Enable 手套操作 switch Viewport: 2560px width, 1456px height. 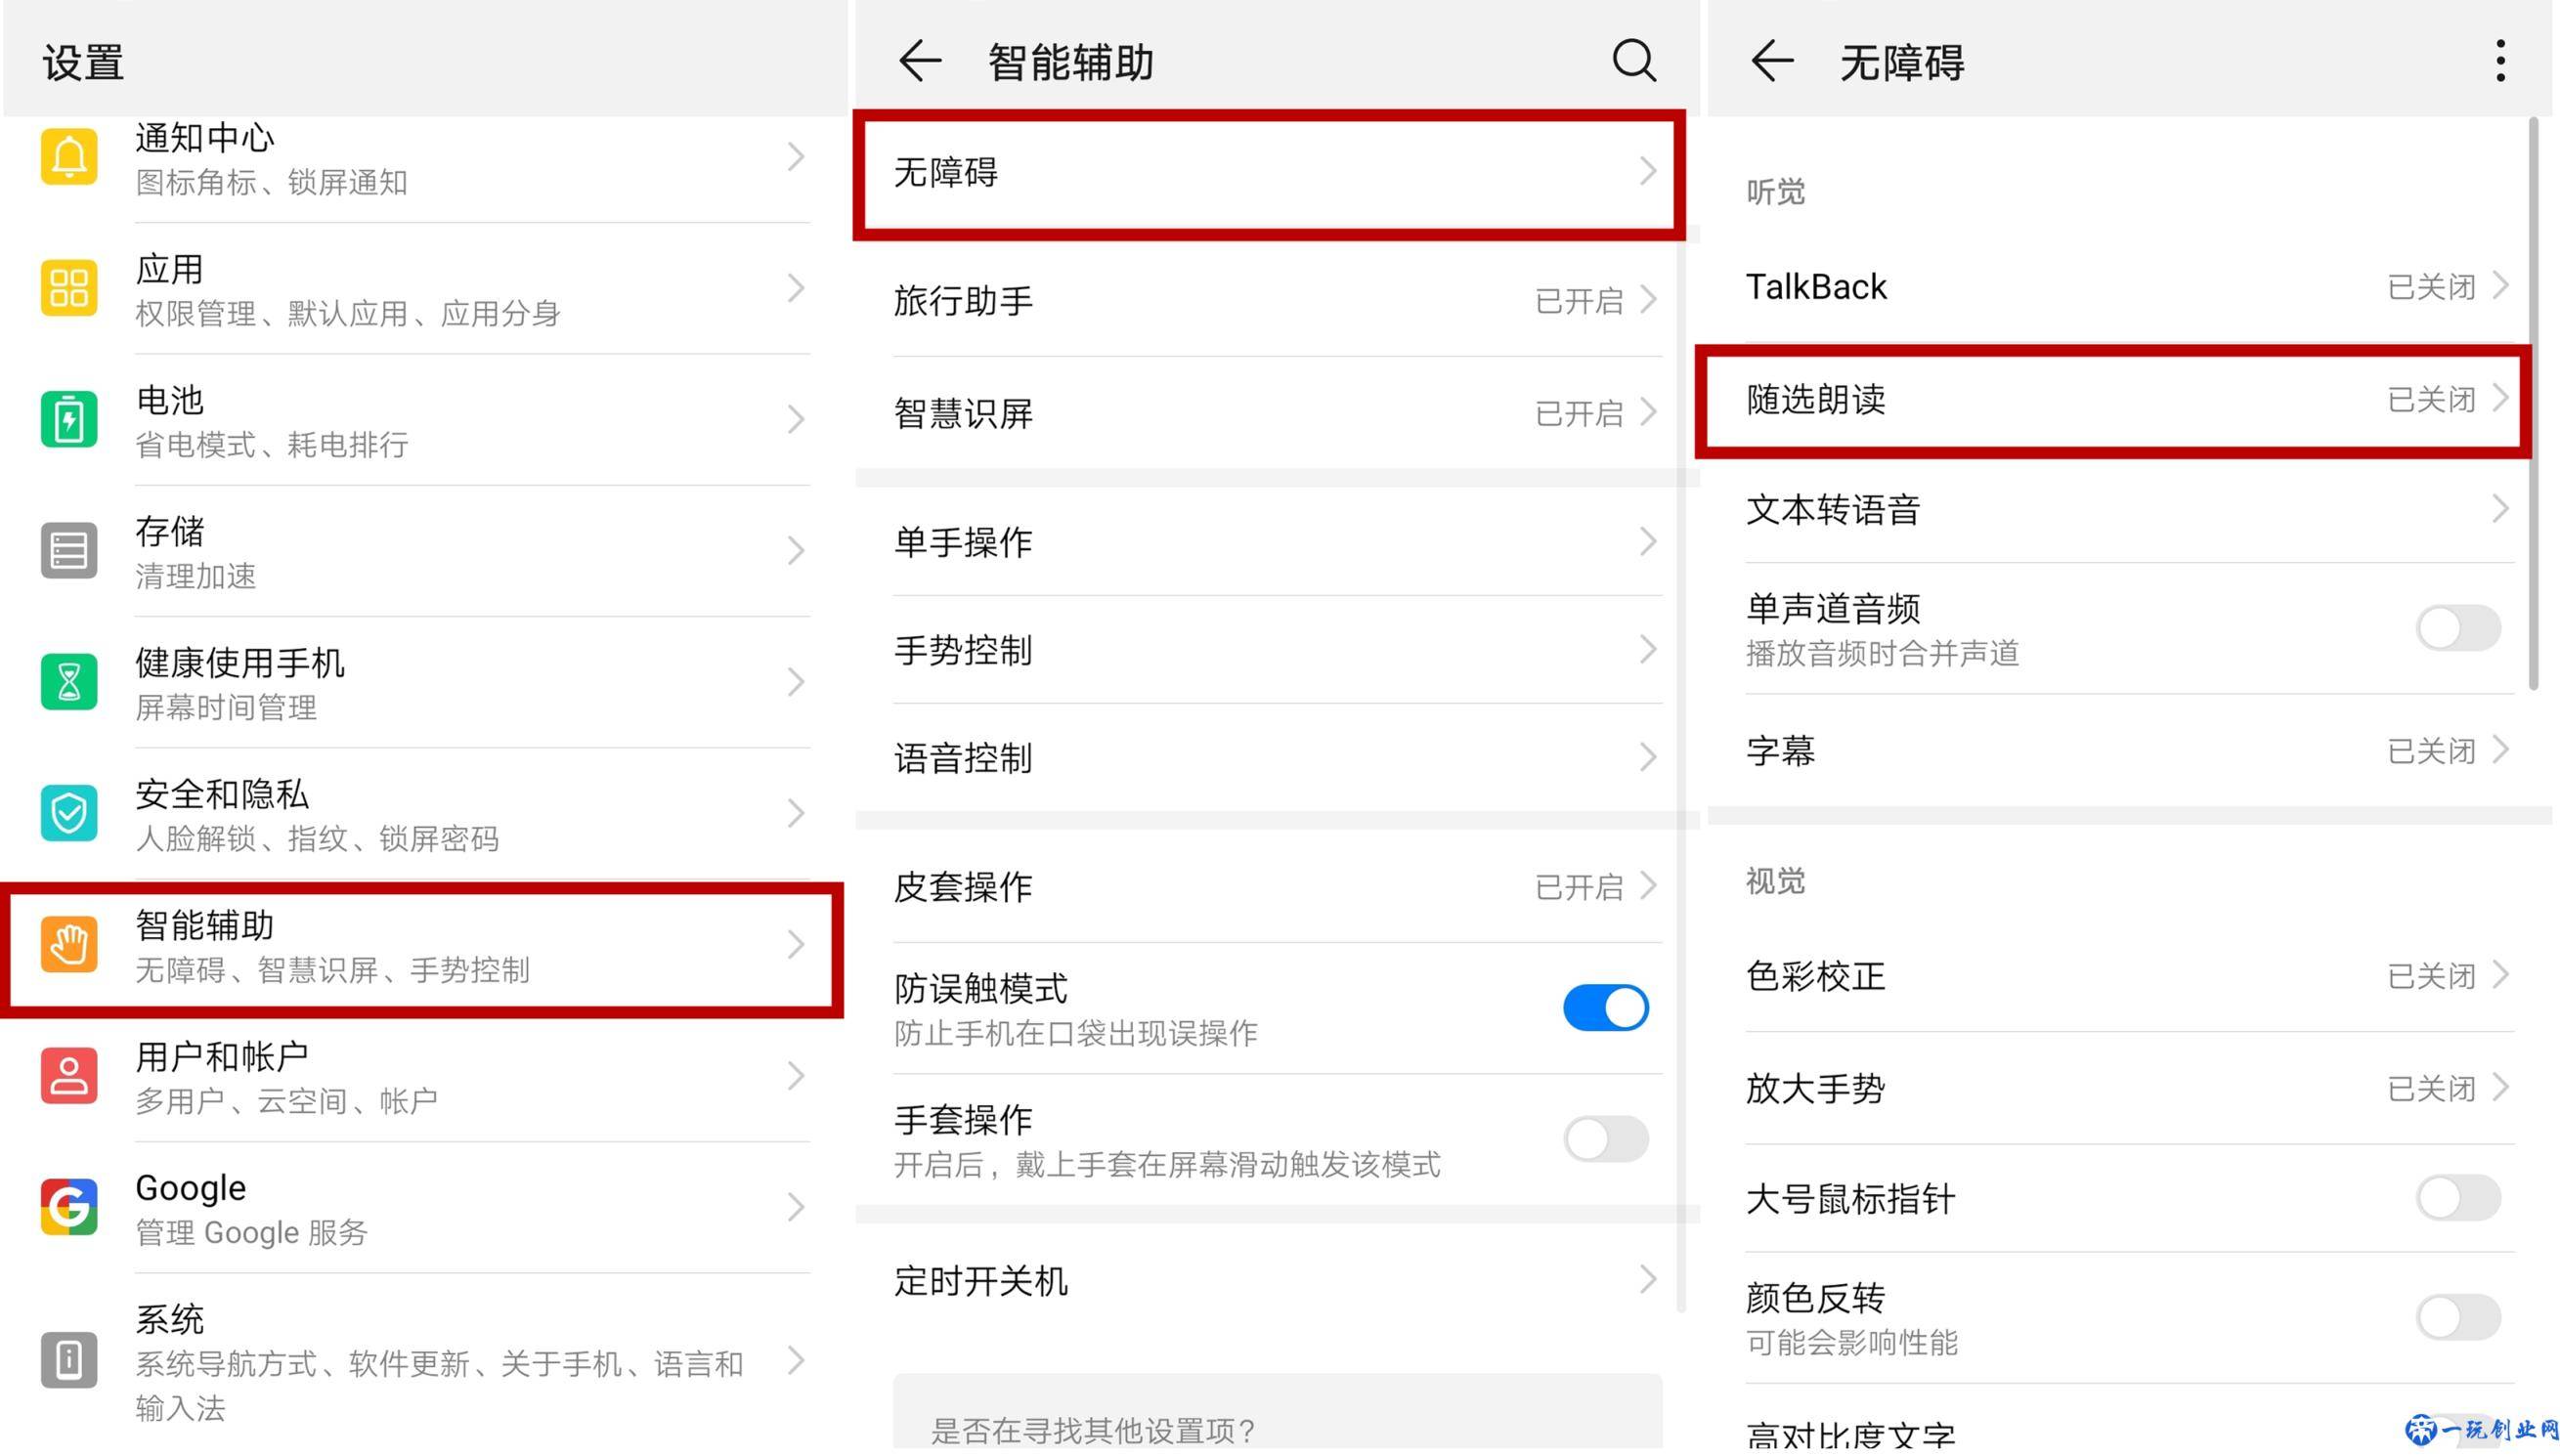(x=1606, y=1139)
